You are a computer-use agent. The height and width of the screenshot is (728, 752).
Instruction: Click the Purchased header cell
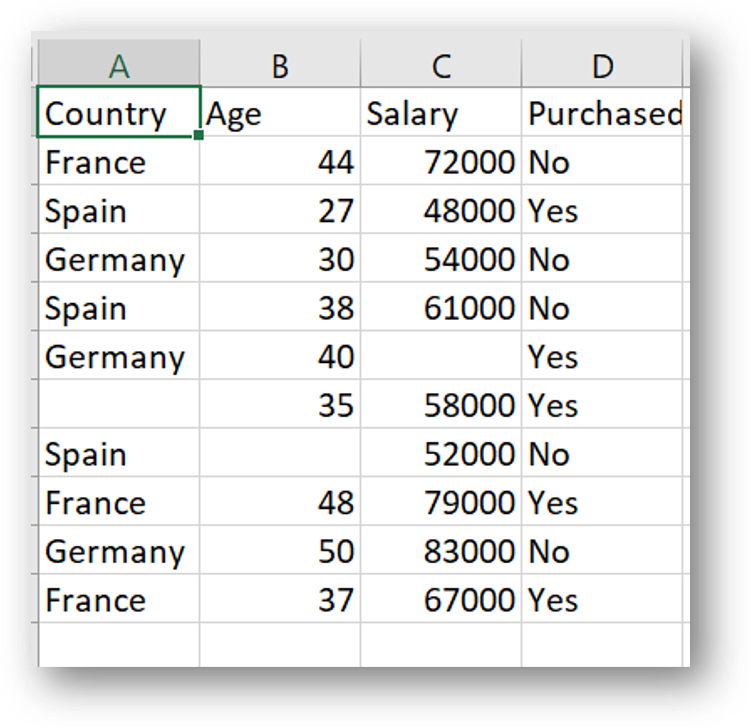click(602, 112)
